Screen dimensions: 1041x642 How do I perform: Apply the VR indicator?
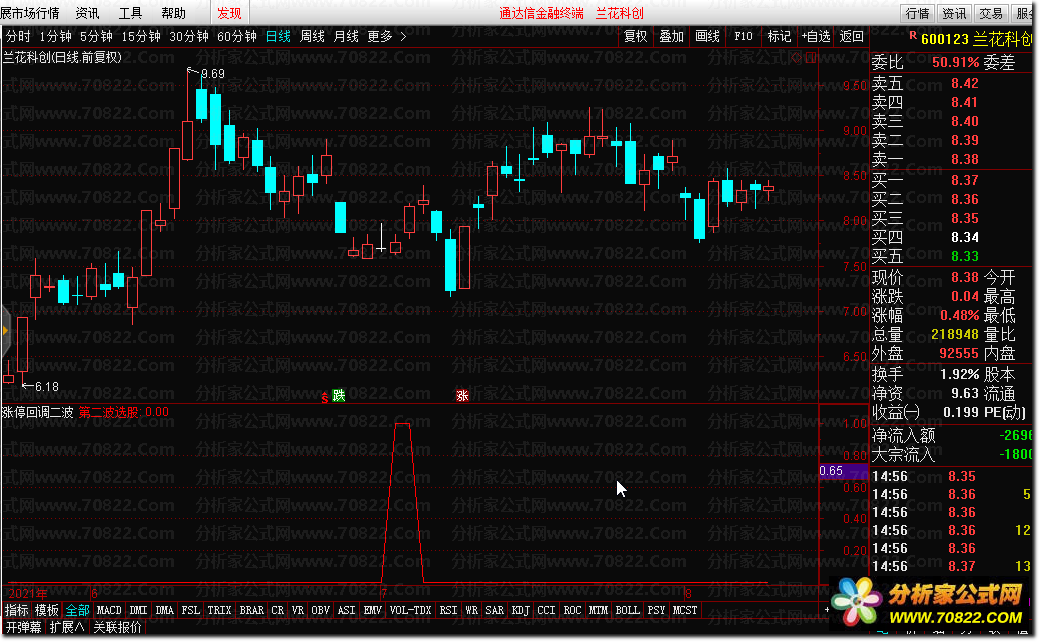[297, 610]
